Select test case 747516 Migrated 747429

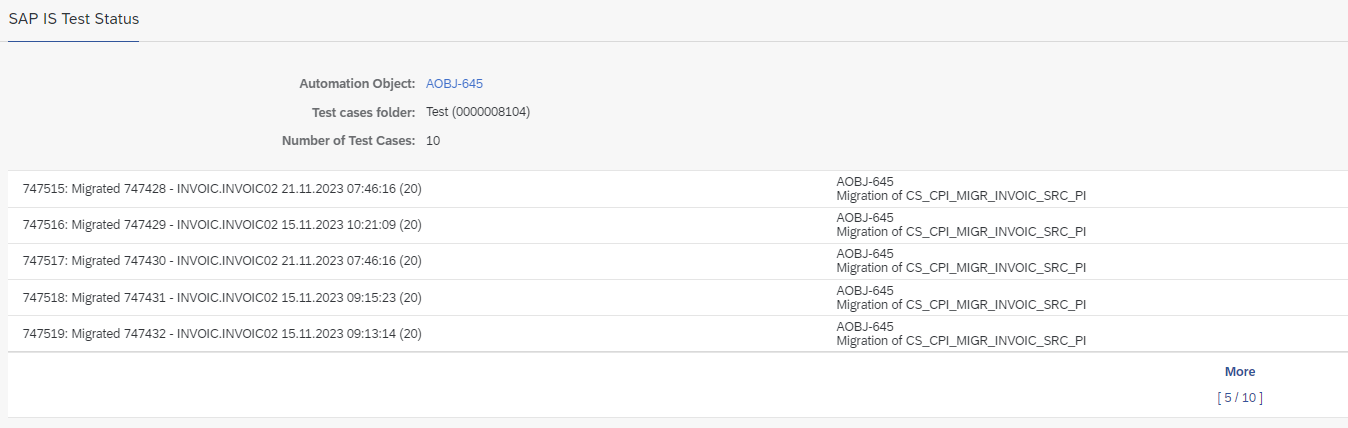coord(221,225)
